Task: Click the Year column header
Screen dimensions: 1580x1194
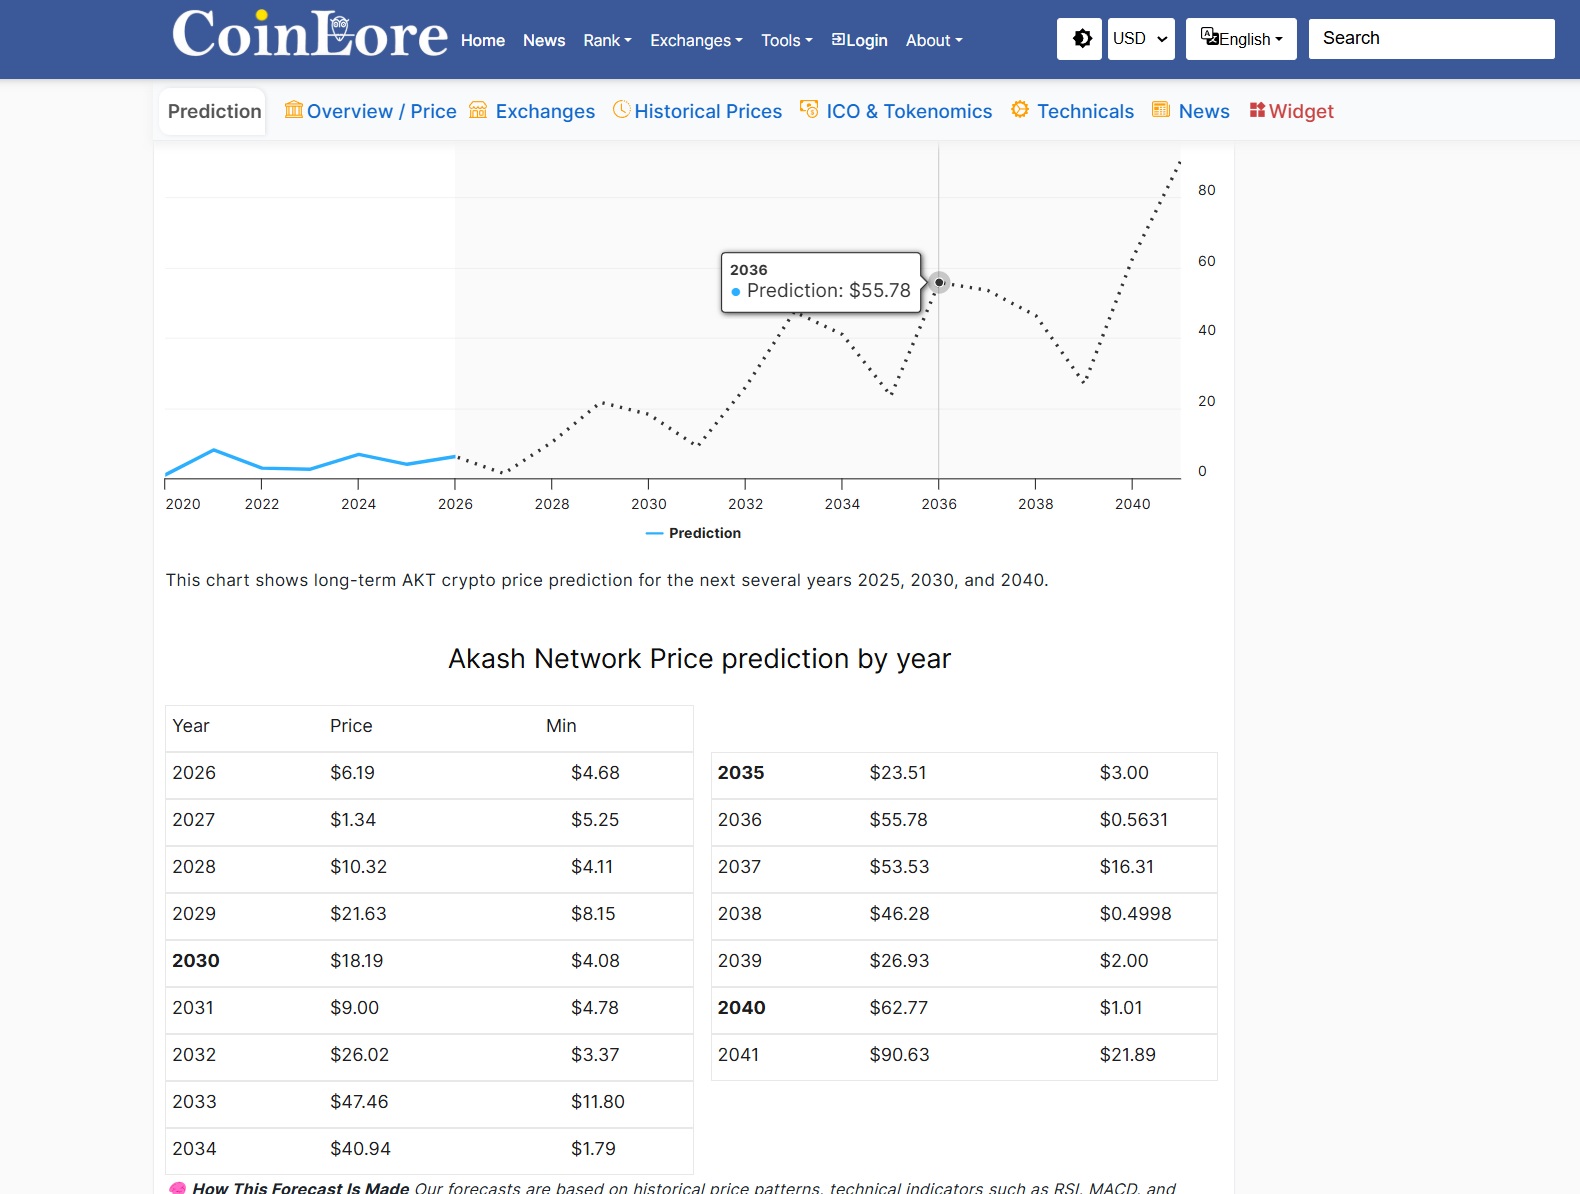Action: pyautogui.click(x=191, y=726)
